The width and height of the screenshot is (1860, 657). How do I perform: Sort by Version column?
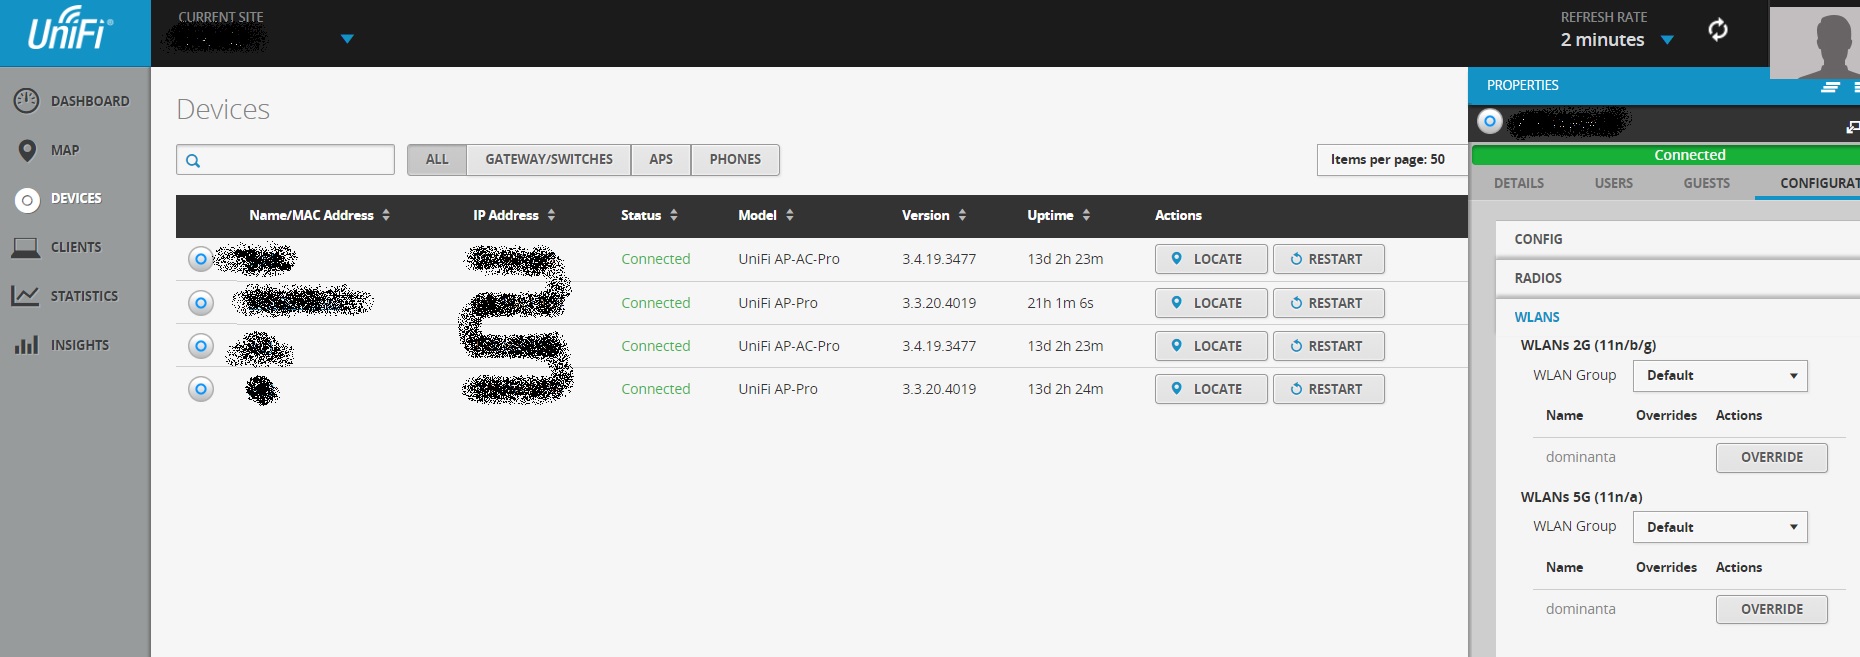pos(934,215)
